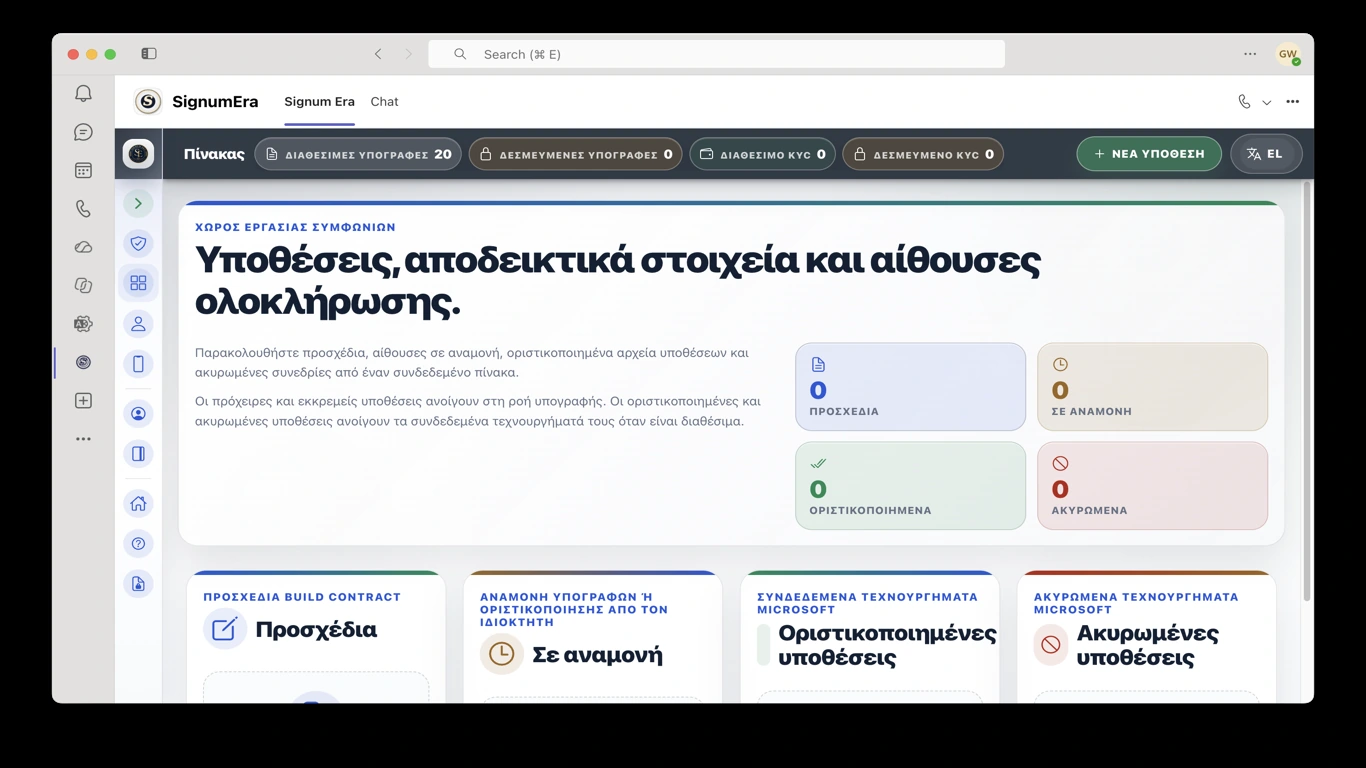
Task: Click the edit icon beside Προσχέδια heading
Action: [225, 629]
